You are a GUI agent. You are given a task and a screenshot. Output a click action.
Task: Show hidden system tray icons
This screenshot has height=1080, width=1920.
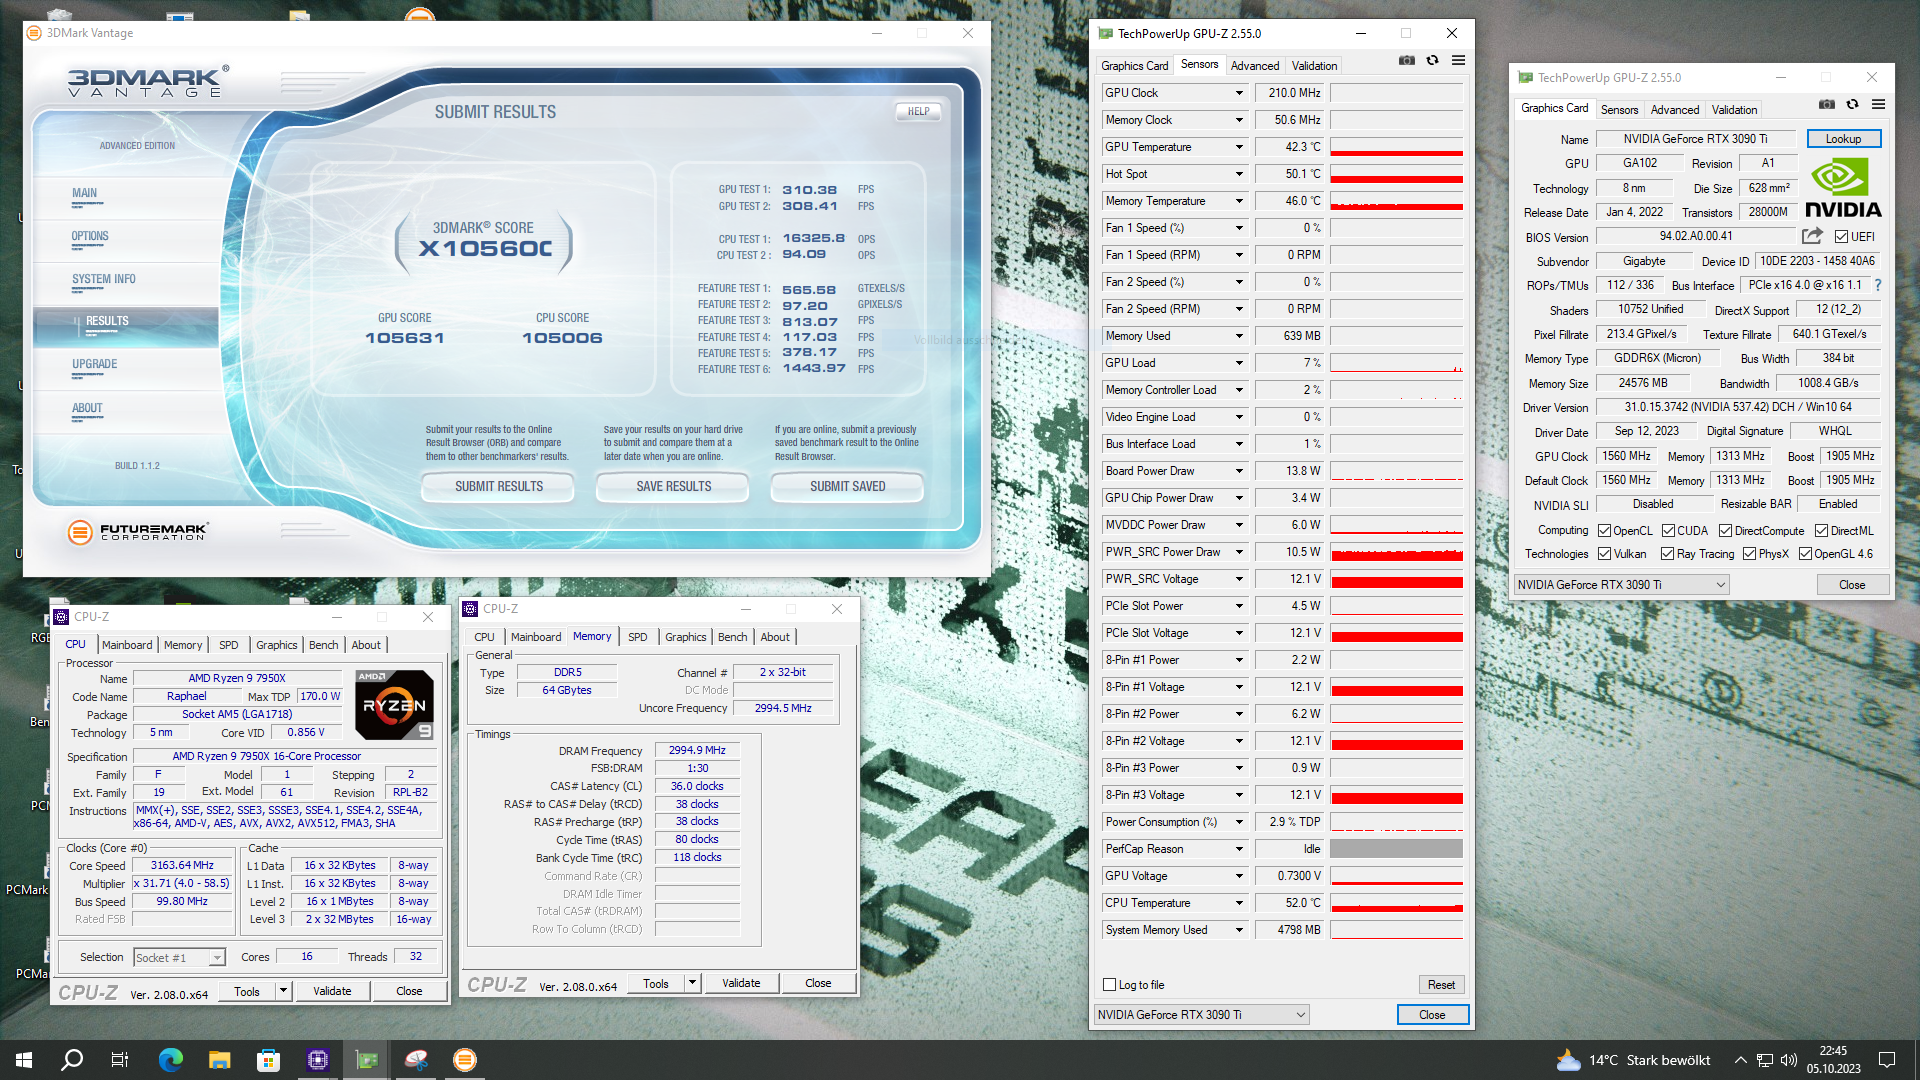coord(1741,1060)
